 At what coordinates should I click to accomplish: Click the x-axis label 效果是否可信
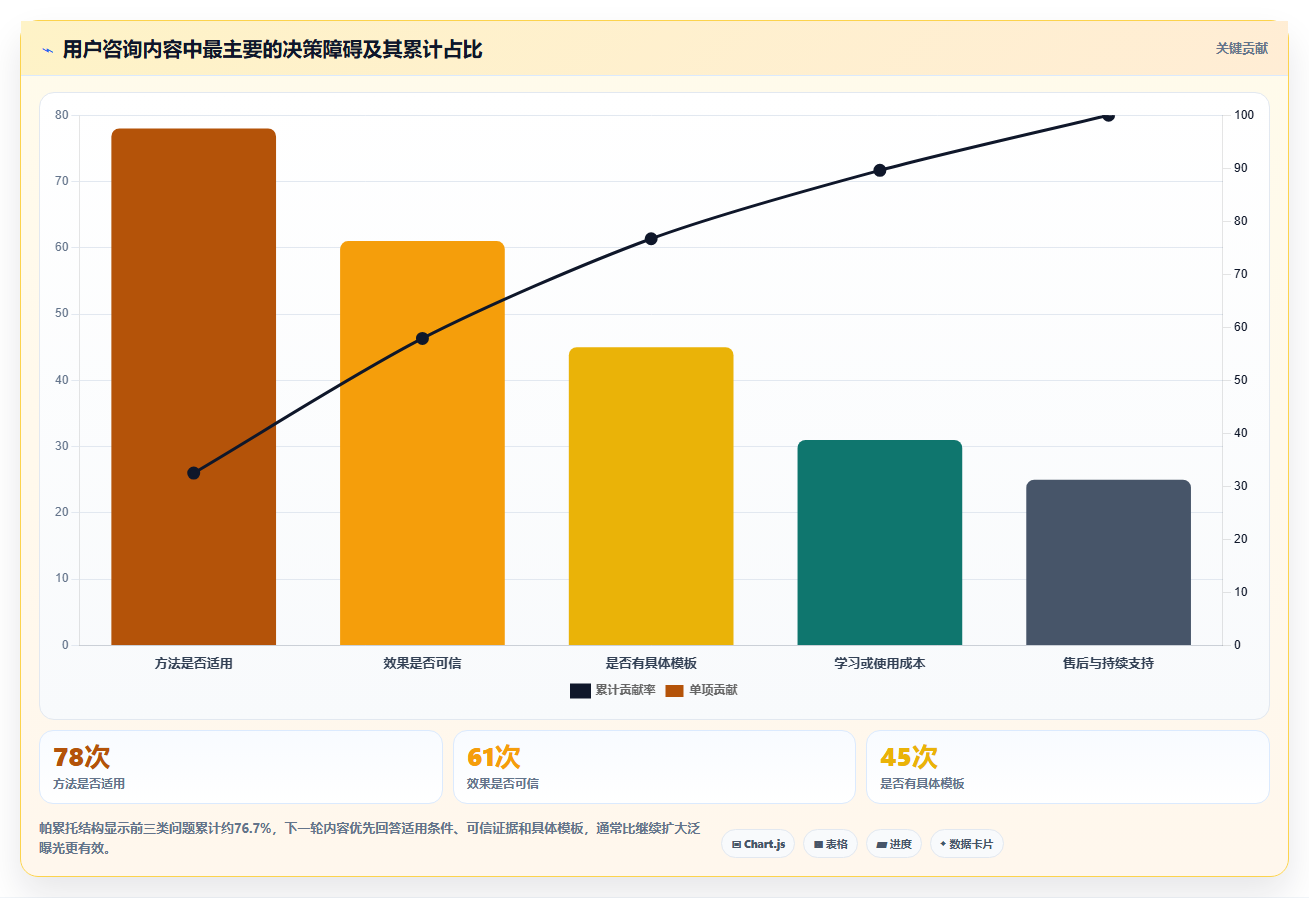pyautogui.click(x=422, y=663)
